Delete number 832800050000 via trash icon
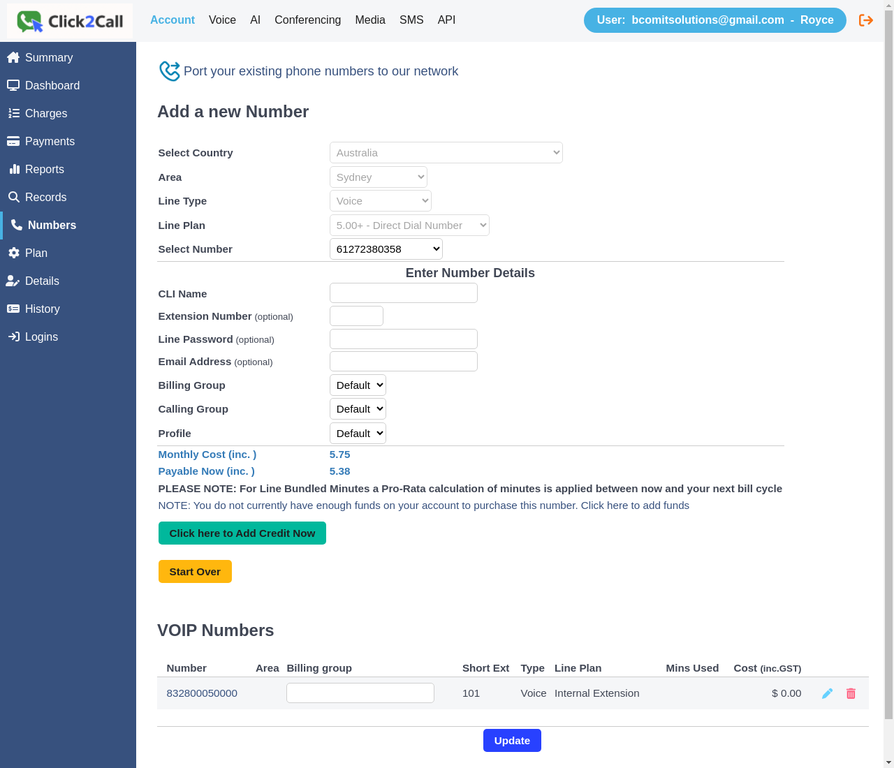894x768 pixels. tap(851, 693)
